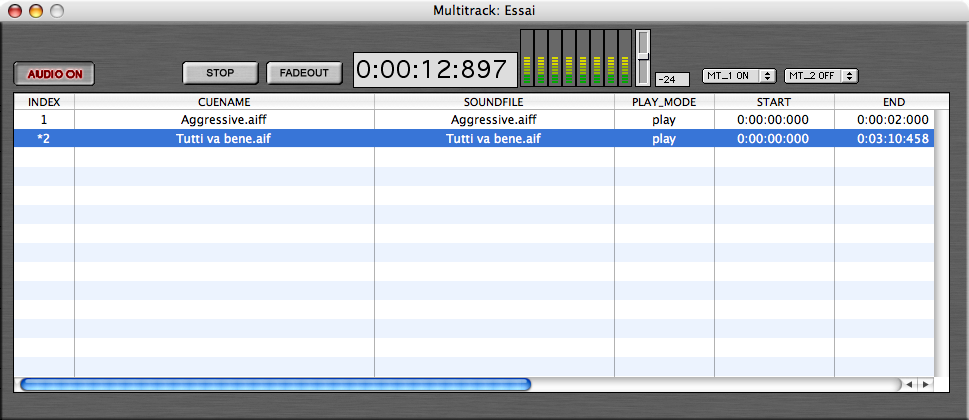Click the PLAY_MODE column header
Viewport: 969px width, 420px height.
click(x=664, y=102)
